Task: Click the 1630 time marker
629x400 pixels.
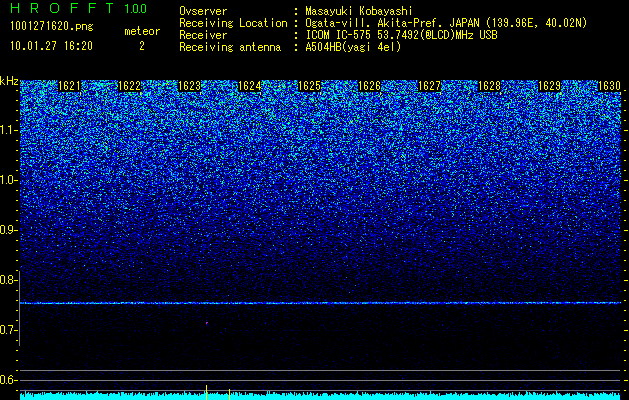Action: (x=609, y=86)
